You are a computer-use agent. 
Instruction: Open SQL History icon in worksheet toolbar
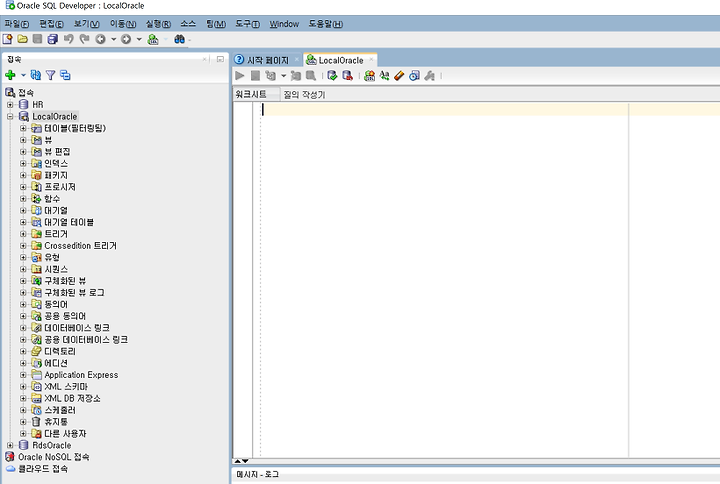pyautogui.click(x=414, y=75)
